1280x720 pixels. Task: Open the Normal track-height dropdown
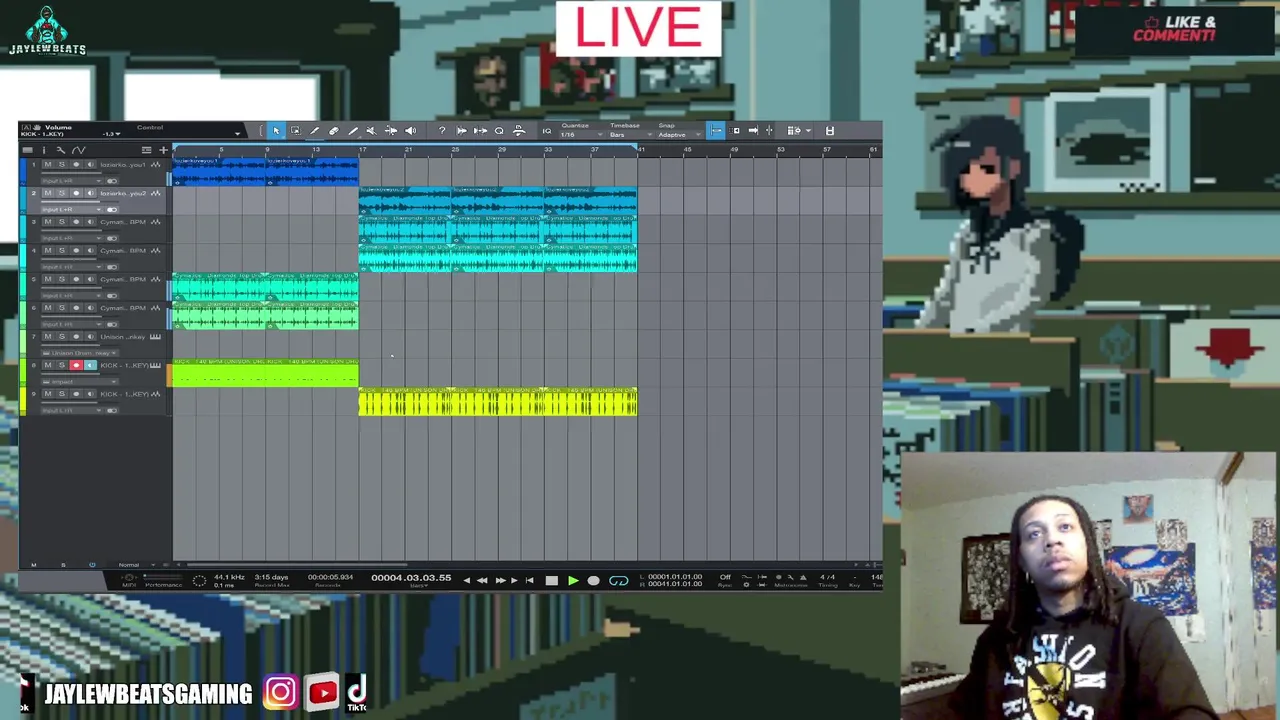[x=129, y=565]
